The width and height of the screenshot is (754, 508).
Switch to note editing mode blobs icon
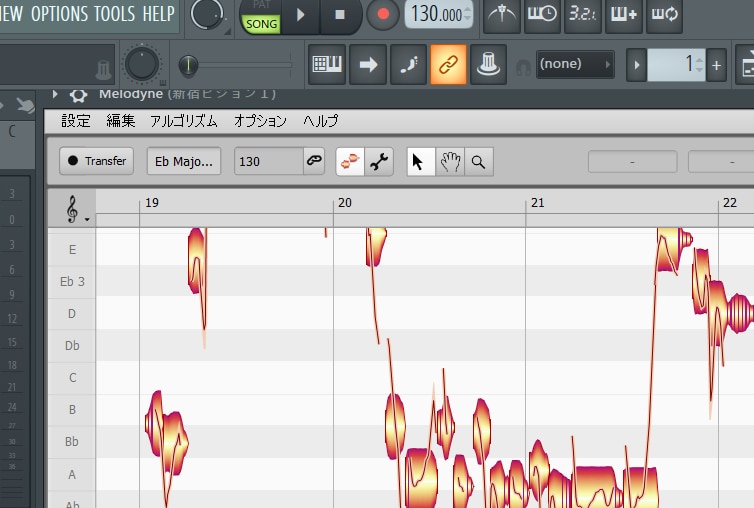(x=350, y=162)
